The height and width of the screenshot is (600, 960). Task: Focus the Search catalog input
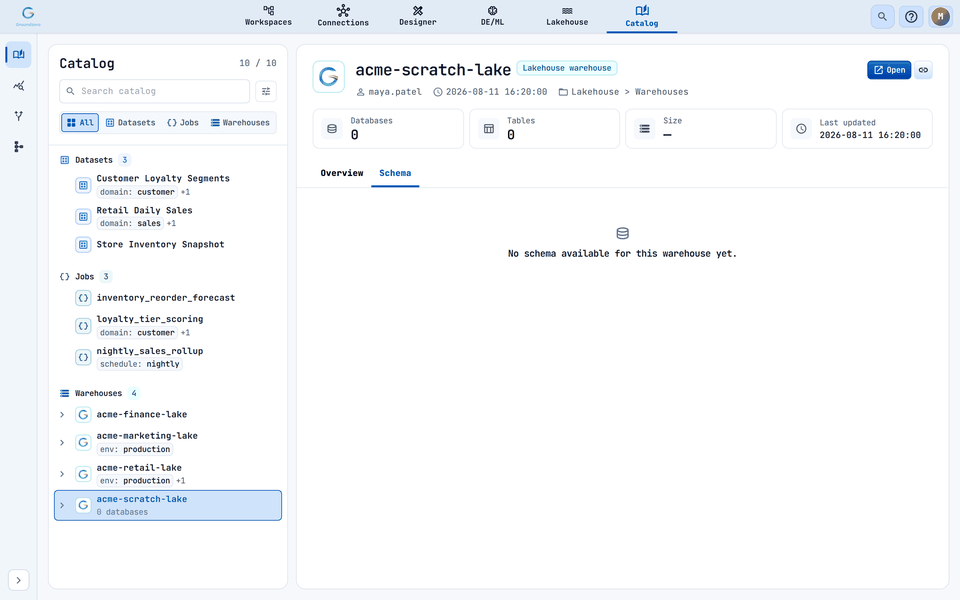[x=154, y=91]
